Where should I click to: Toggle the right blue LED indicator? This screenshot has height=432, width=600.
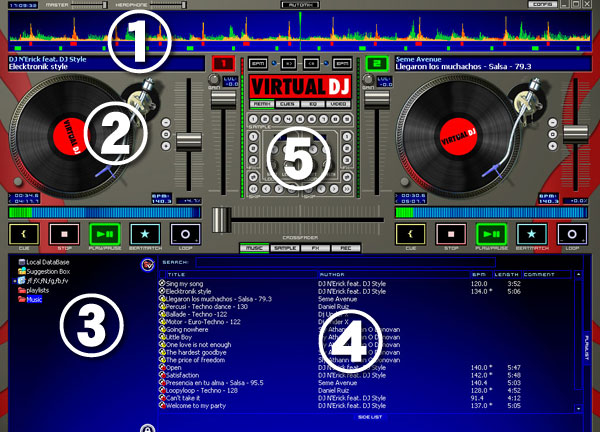pos(326,63)
